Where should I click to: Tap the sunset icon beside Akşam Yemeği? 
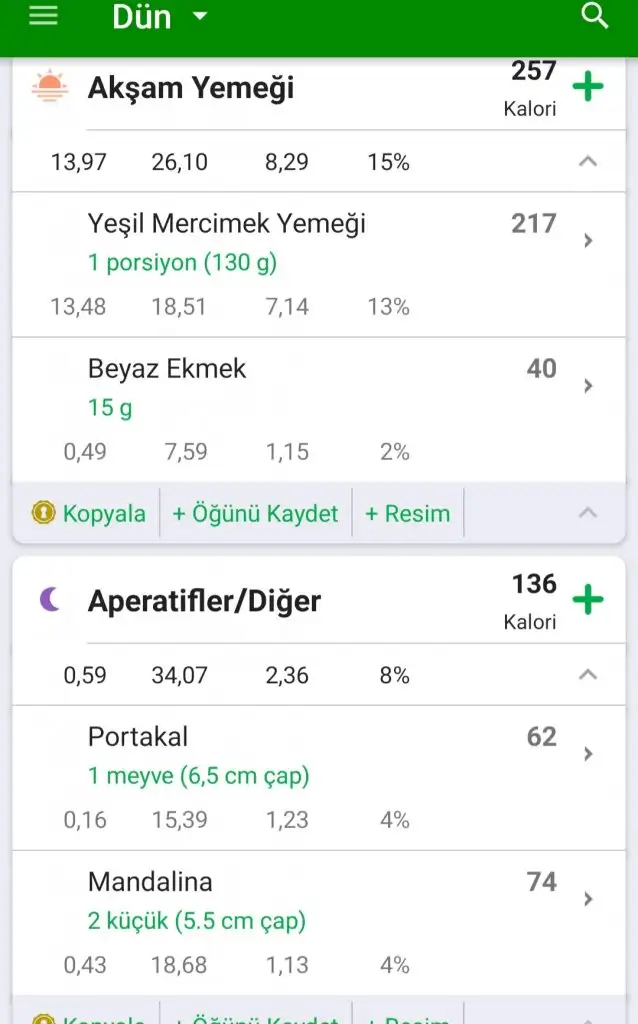coord(49,88)
